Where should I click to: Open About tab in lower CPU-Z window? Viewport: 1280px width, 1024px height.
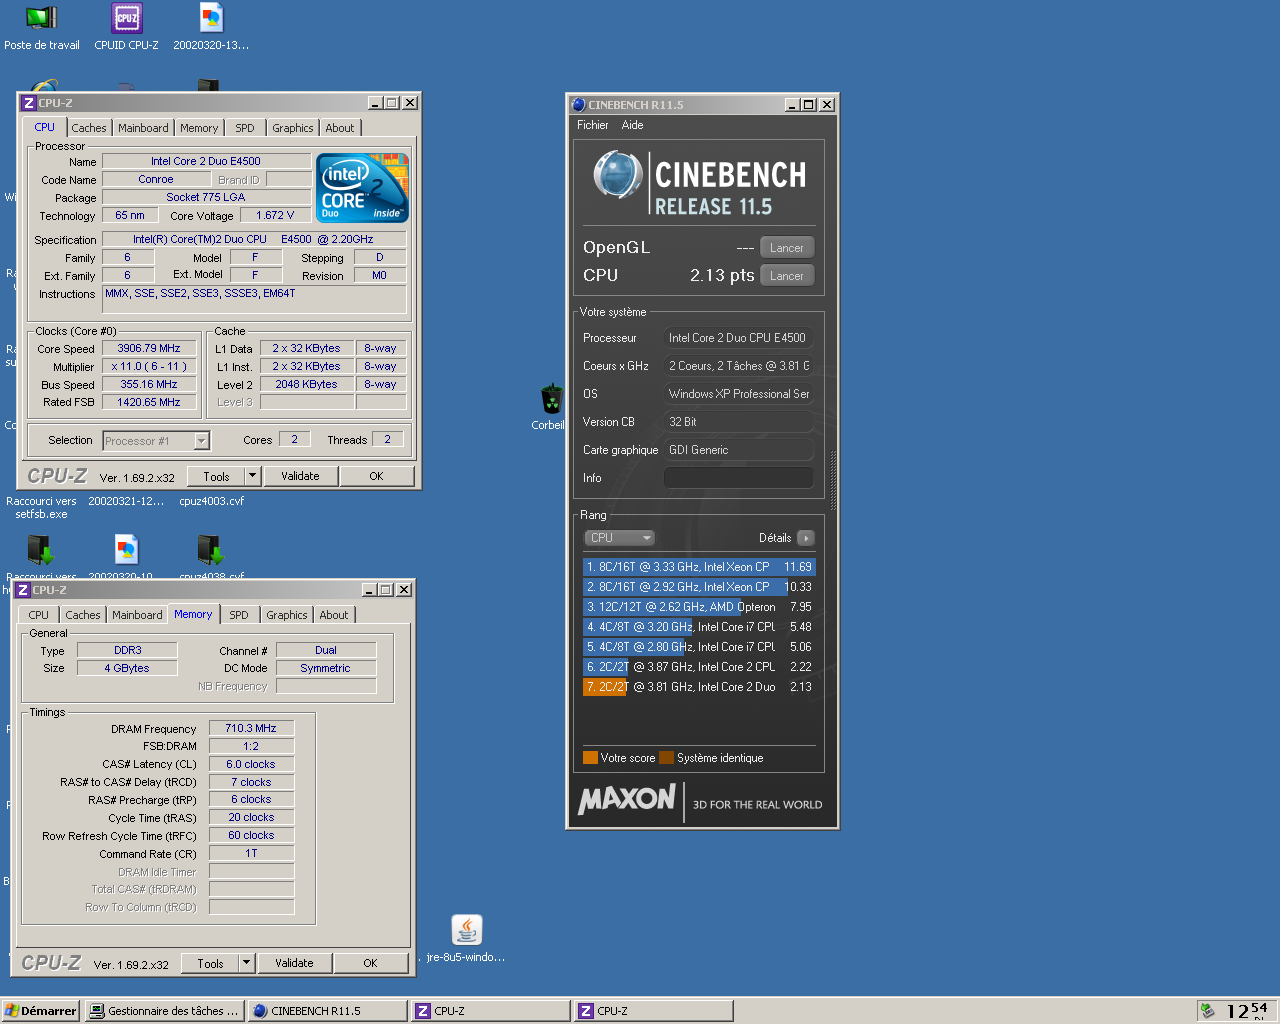(x=334, y=615)
